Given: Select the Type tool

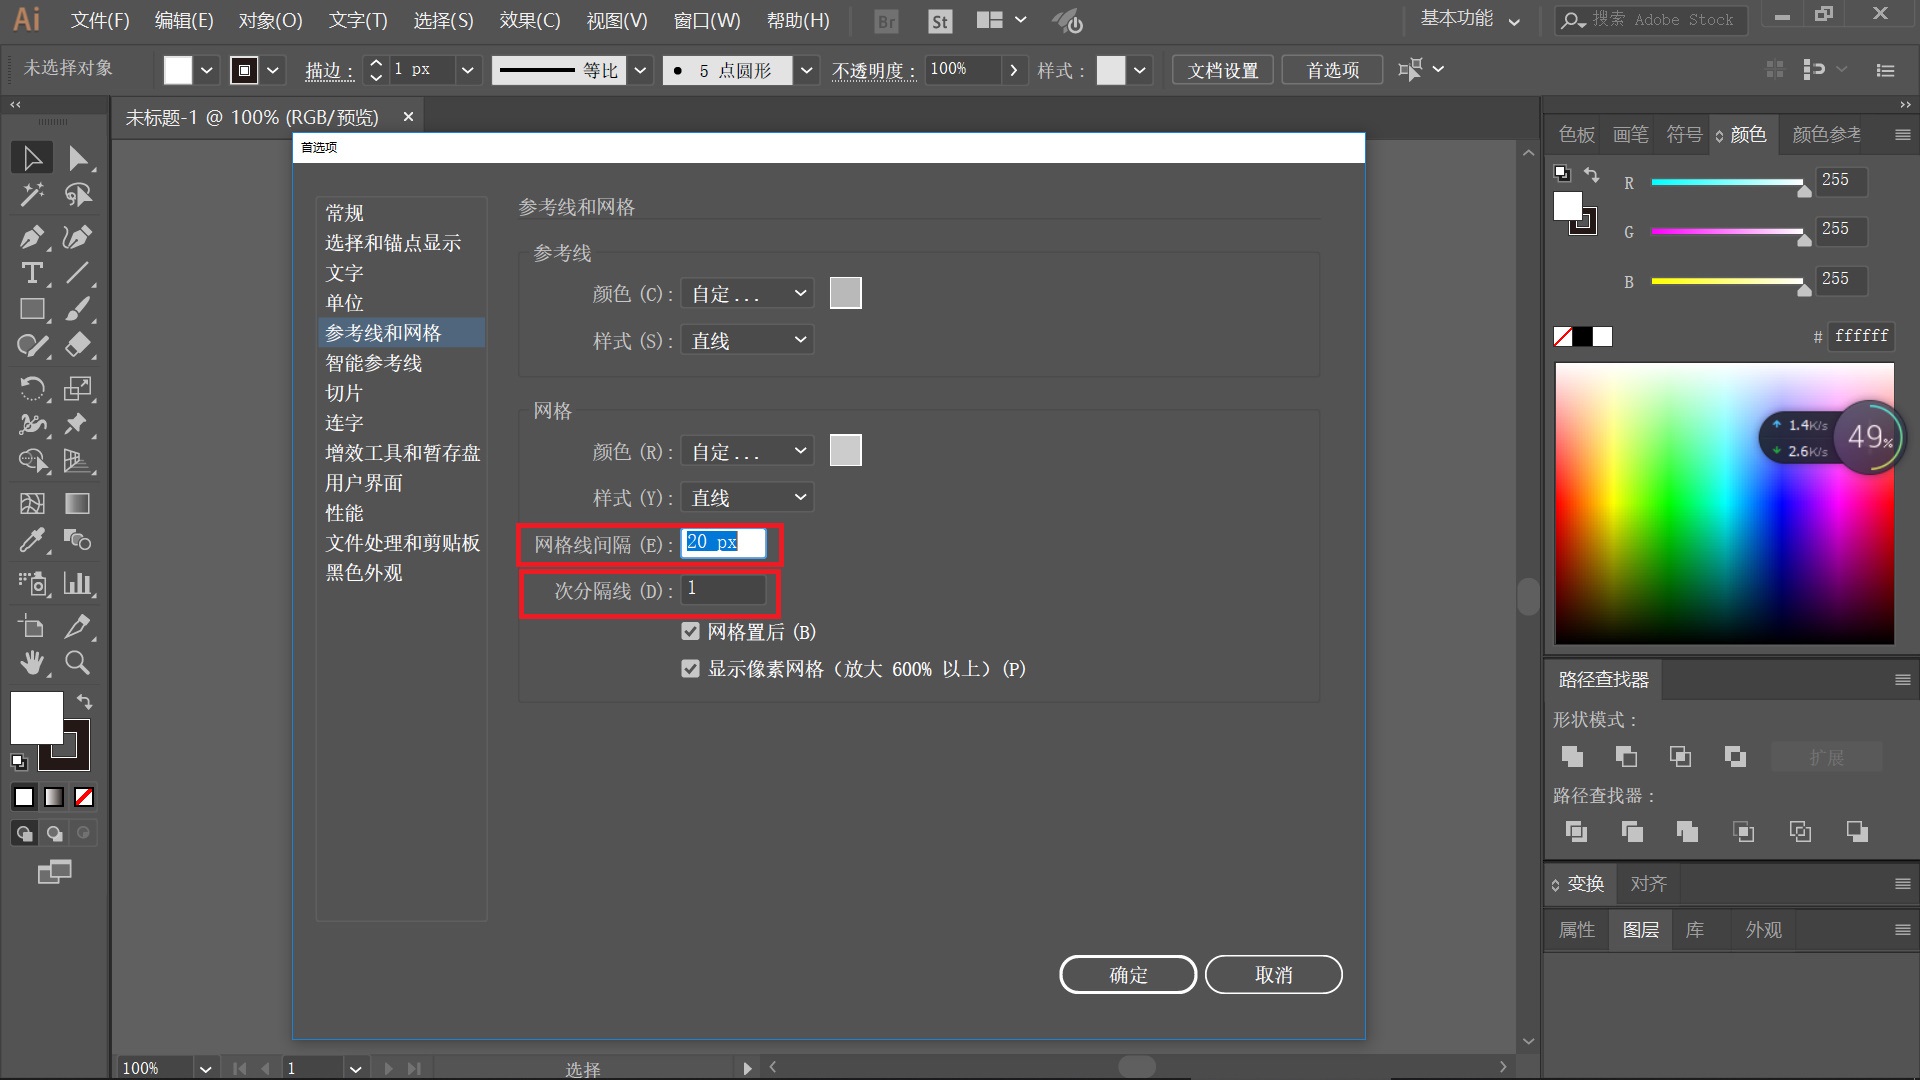Looking at the screenshot, I should [31, 273].
